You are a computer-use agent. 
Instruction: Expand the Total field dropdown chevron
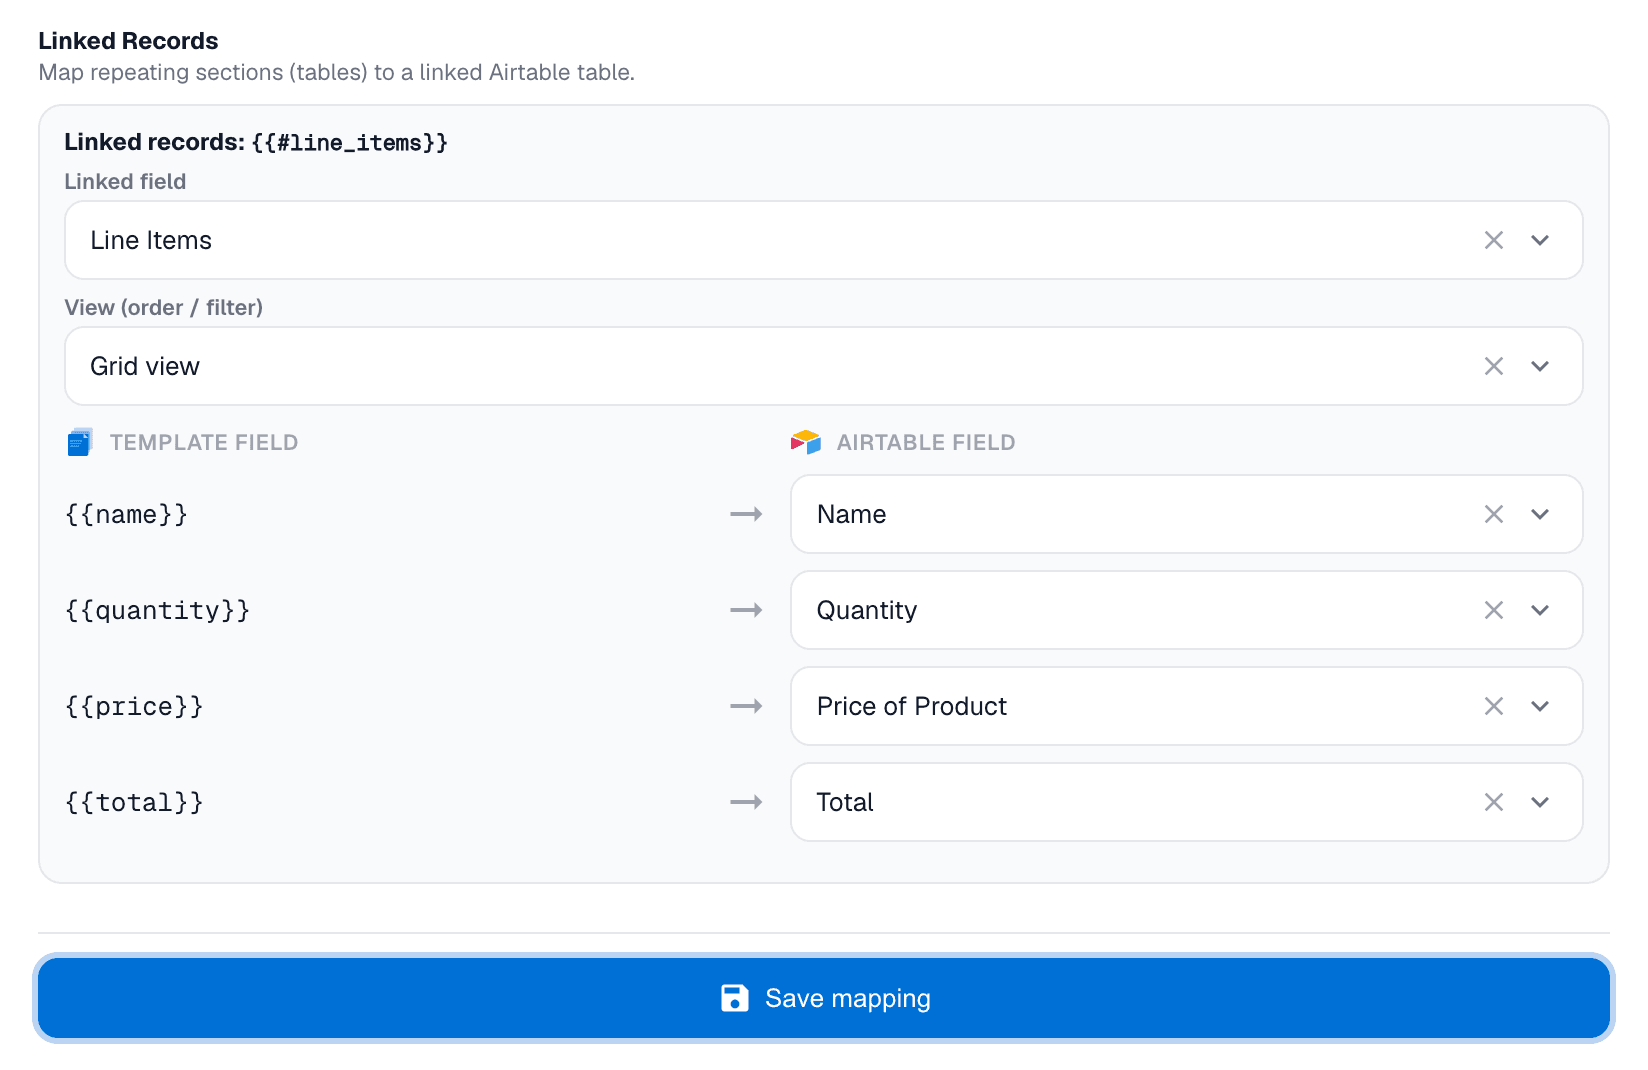click(1540, 802)
